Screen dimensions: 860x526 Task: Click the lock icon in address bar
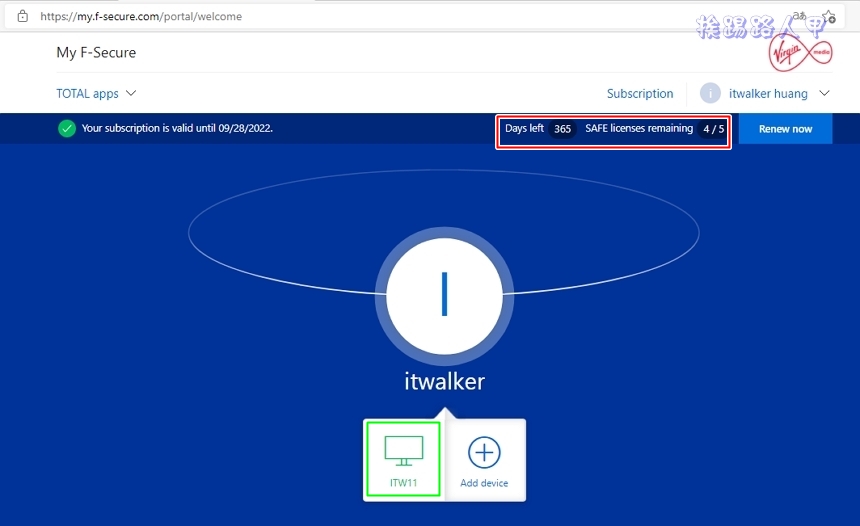click(x=22, y=16)
